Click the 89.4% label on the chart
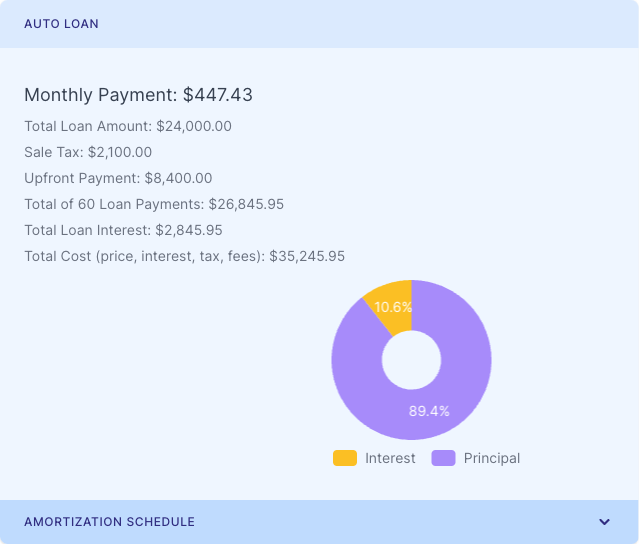This screenshot has width=639, height=544. point(429,411)
